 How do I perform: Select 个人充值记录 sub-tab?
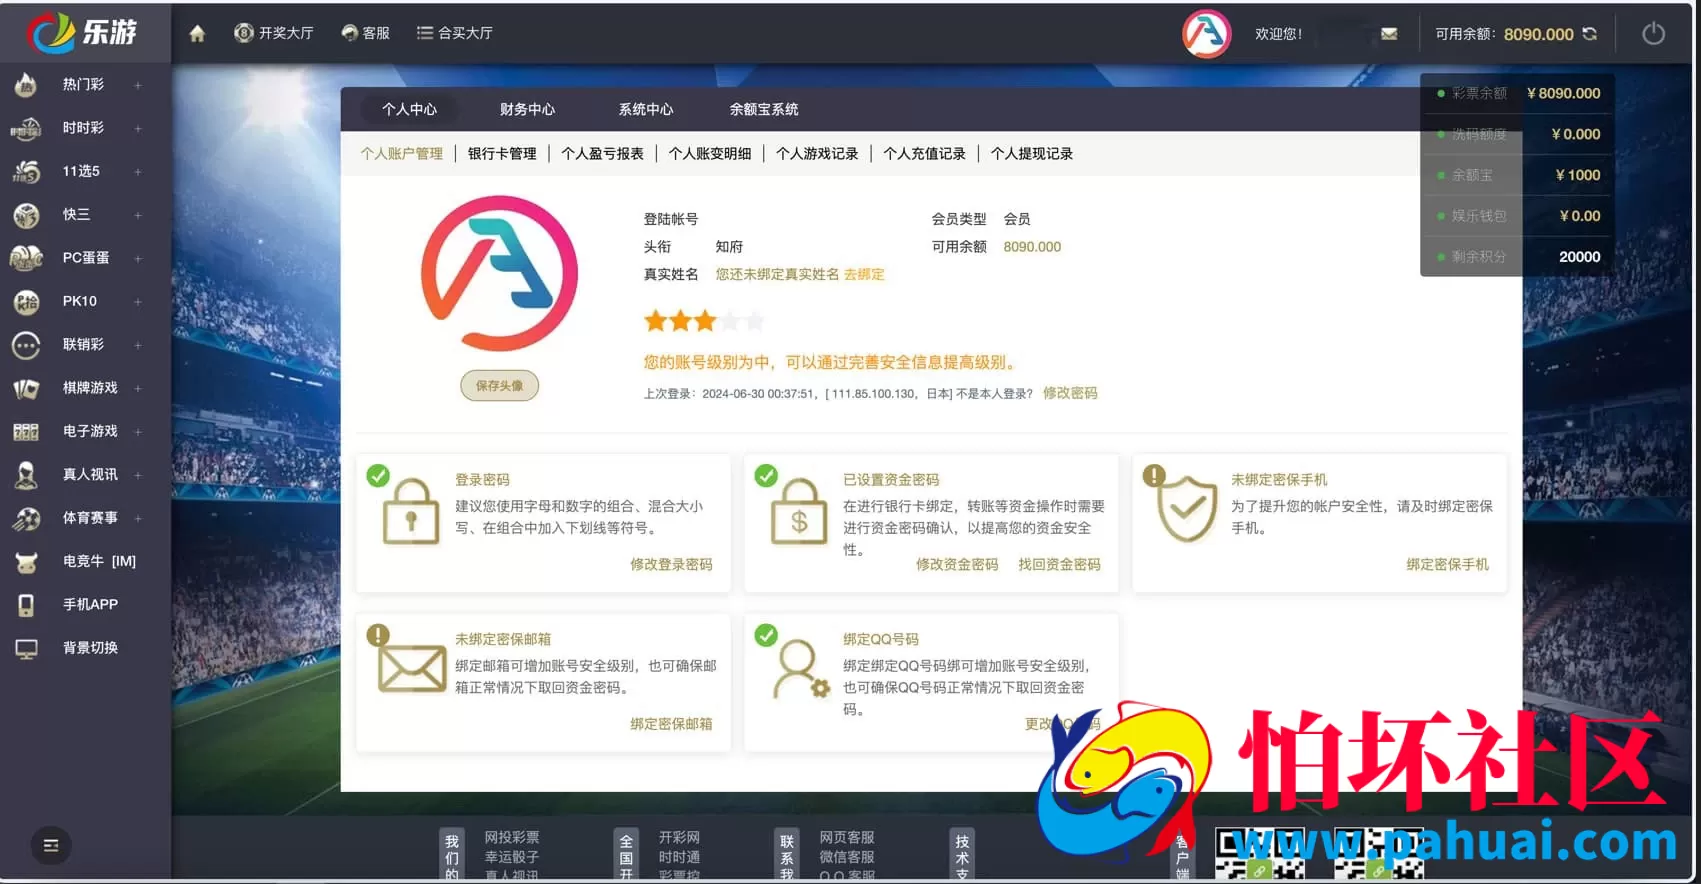[924, 153]
